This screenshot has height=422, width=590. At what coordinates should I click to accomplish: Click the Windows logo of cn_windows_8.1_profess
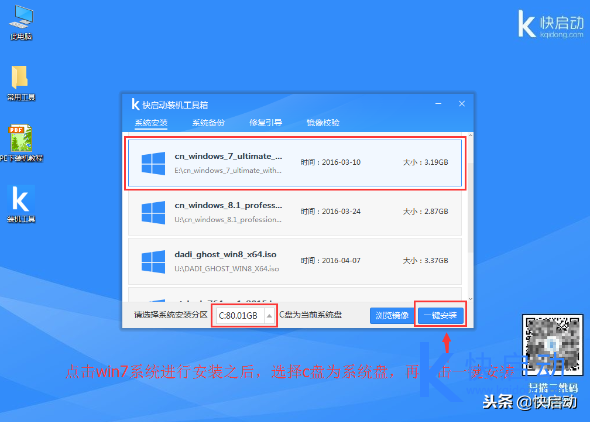pos(153,213)
